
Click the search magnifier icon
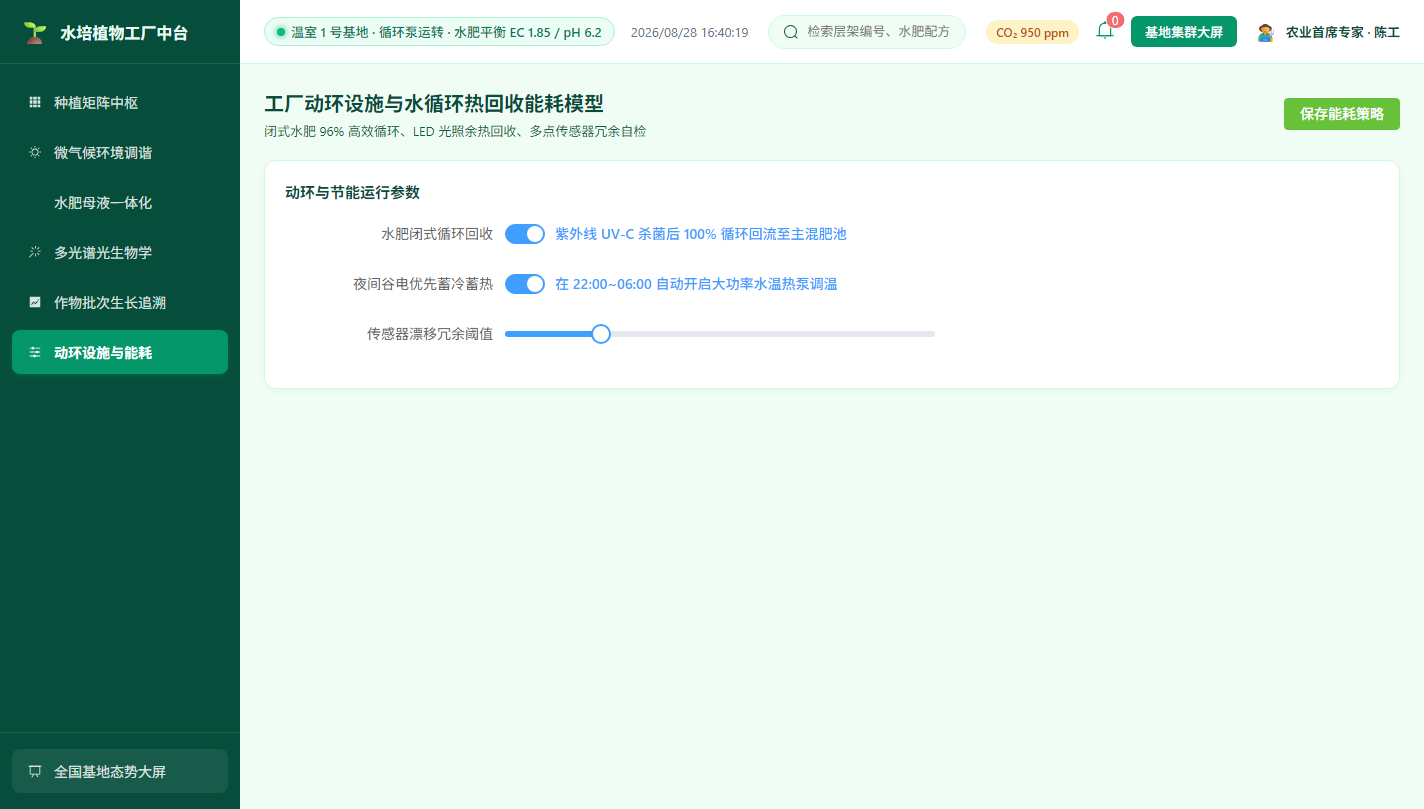(x=791, y=32)
